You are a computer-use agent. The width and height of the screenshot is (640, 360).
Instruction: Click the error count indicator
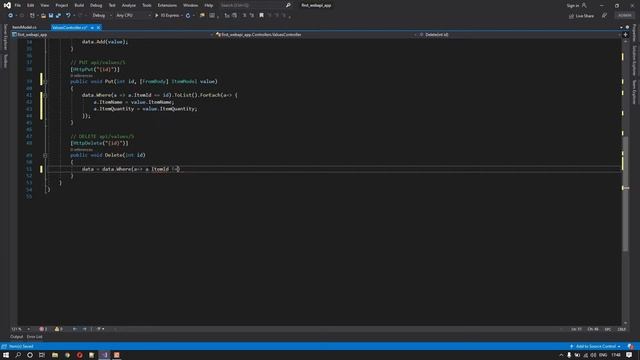[43, 329]
